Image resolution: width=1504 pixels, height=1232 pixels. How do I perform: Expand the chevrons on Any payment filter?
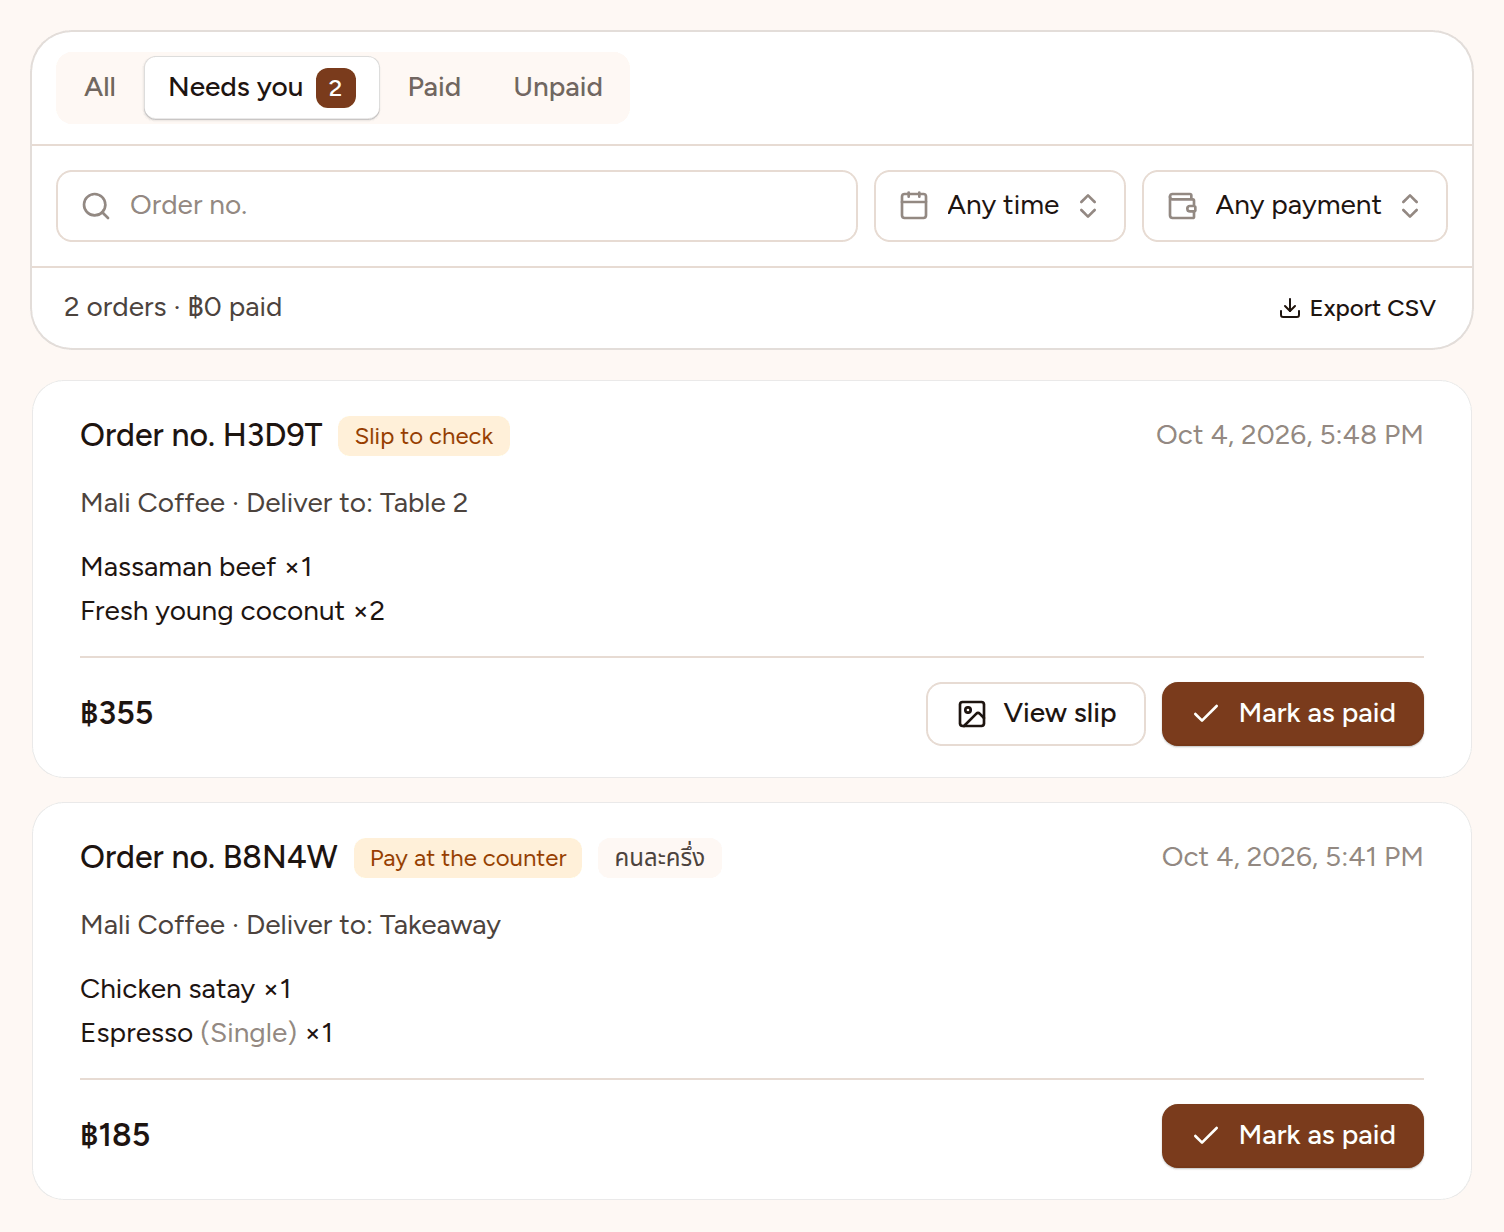[x=1410, y=206]
